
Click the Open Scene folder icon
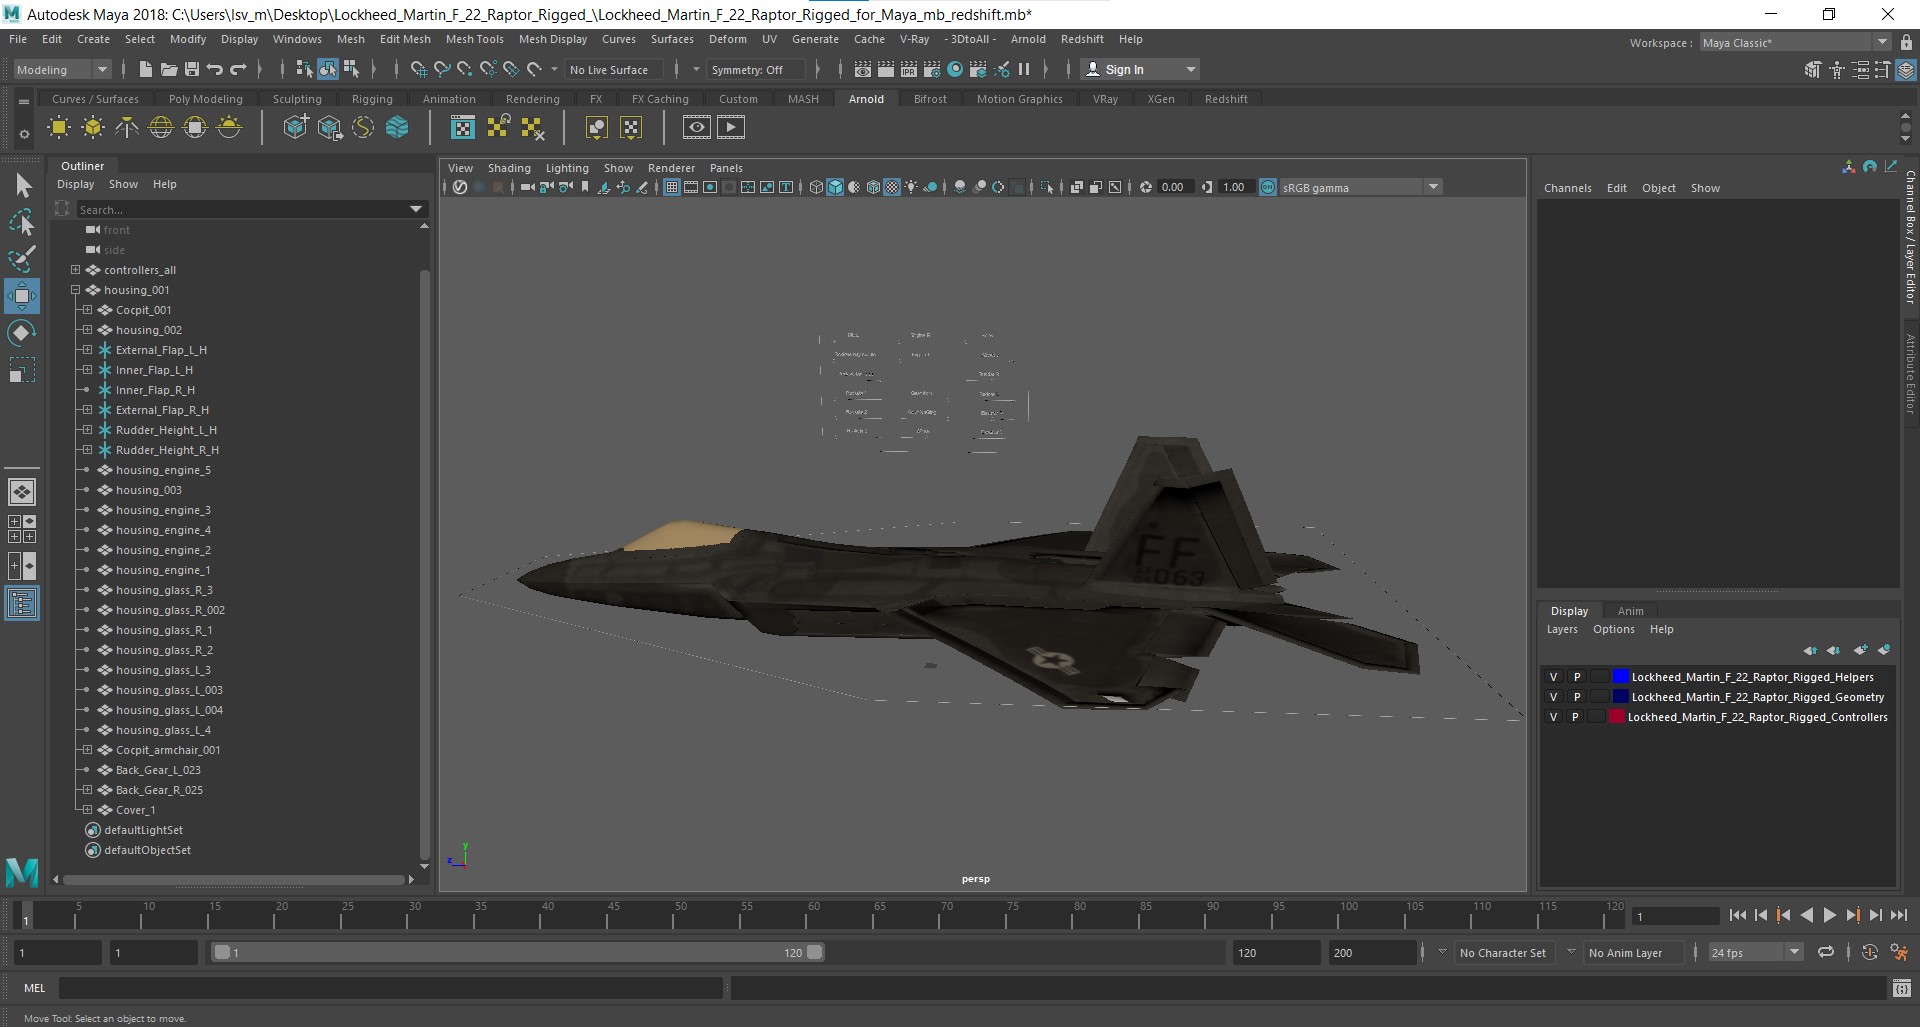pos(168,69)
